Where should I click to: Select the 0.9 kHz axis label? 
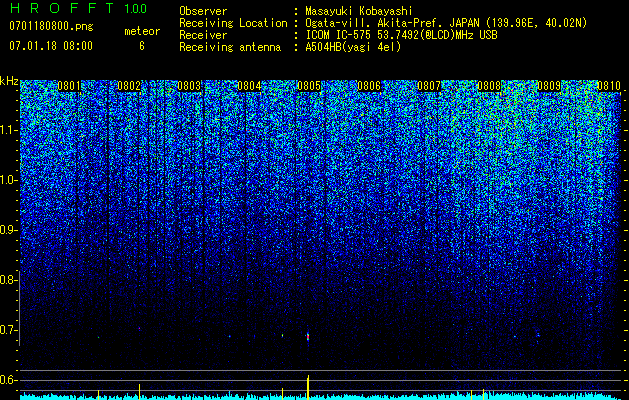8,230
